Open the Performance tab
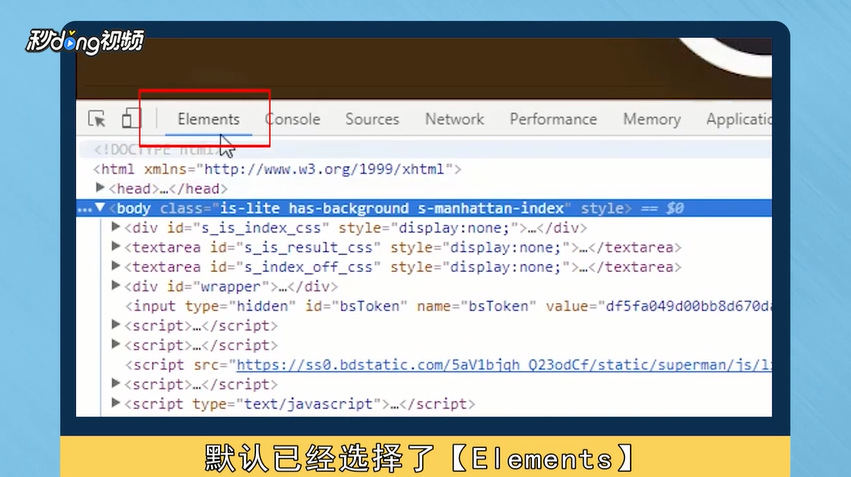 553,119
